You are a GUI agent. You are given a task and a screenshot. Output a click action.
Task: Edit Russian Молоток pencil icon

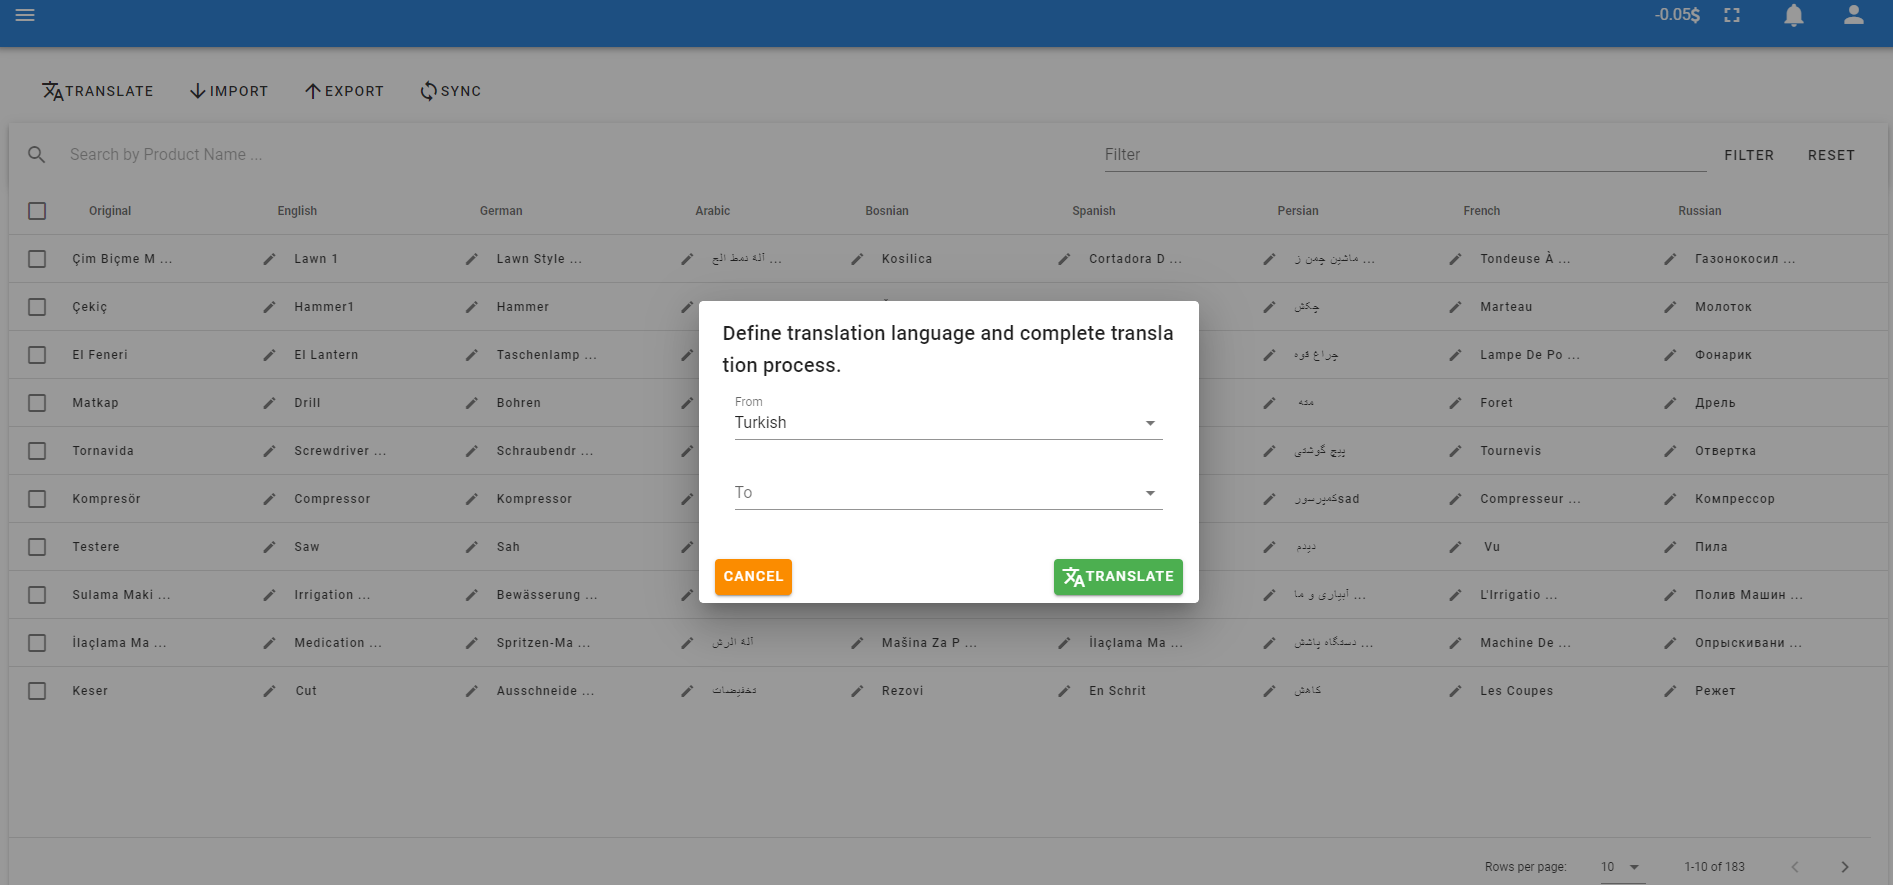coord(1670,307)
